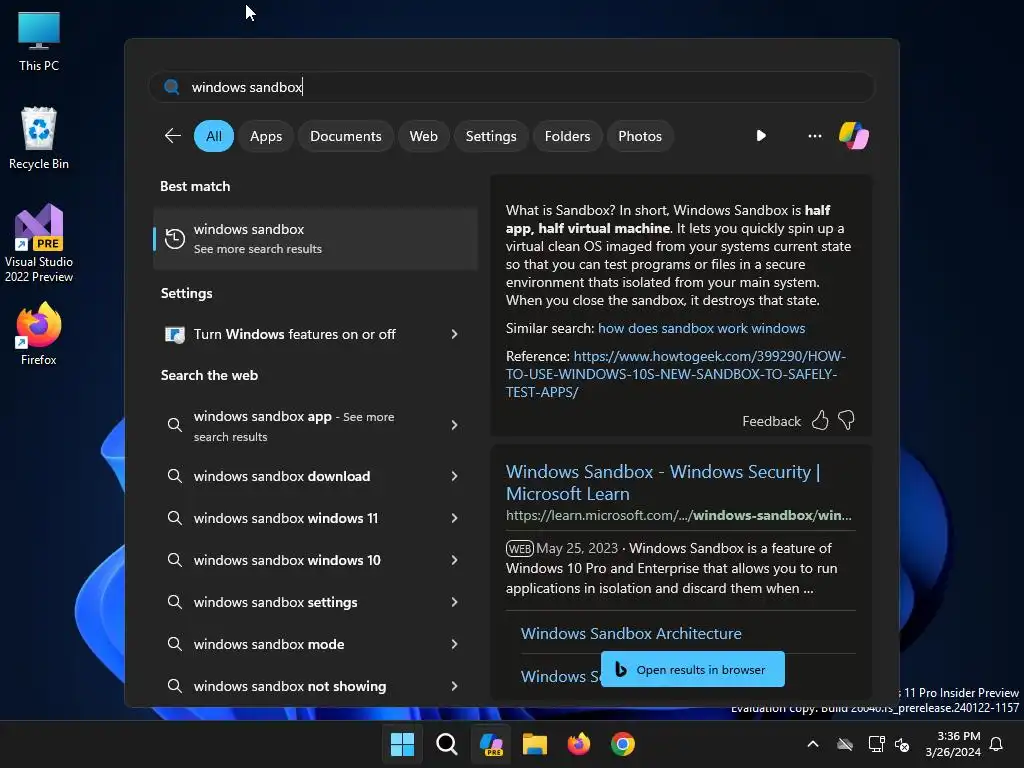Select 'windows sandbox mode' web suggestion text
Viewport: 1024px width, 768px height.
268,644
